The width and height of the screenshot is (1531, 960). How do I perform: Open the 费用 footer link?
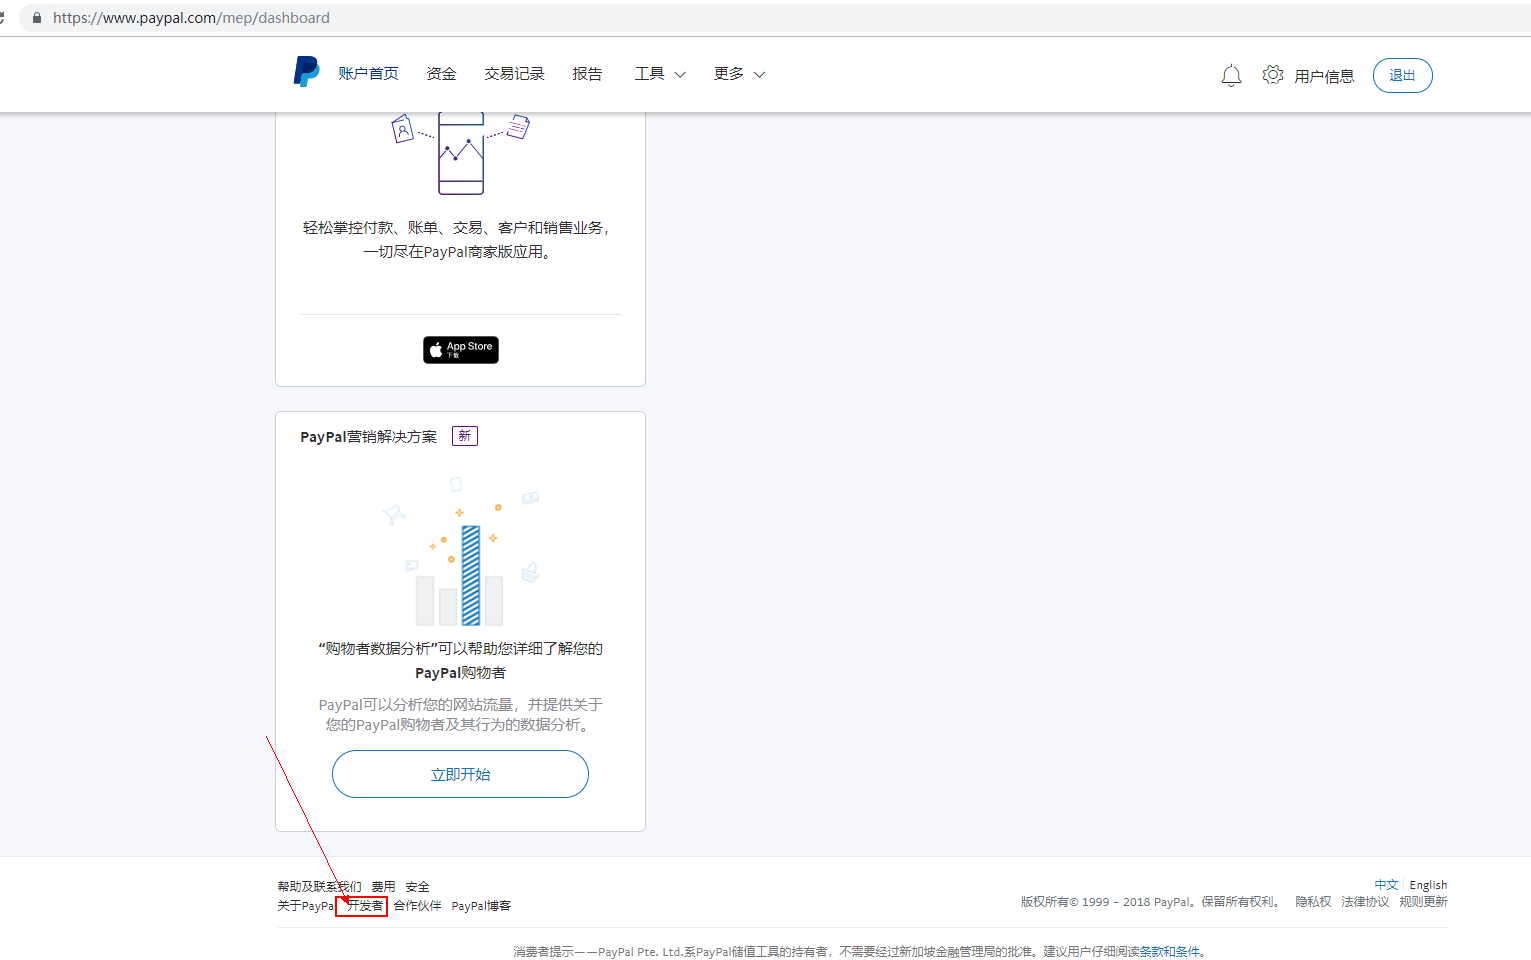[x=383, y=887]
